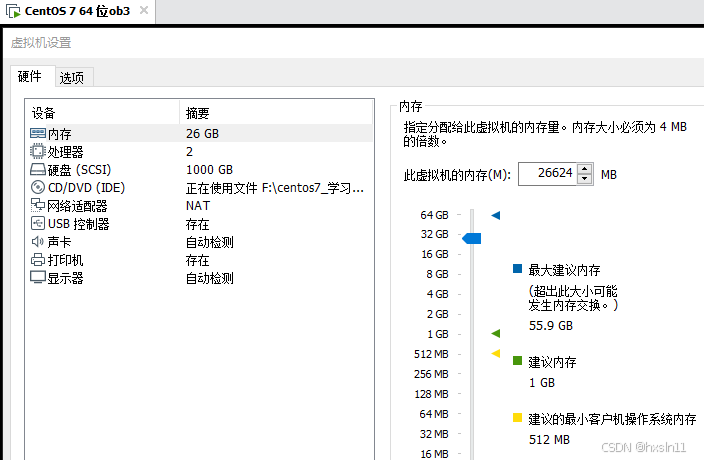This screenshot has height=460, width=704.
Task: Click the sound card (声卡) speaker icon
Action: coord(37,242)
